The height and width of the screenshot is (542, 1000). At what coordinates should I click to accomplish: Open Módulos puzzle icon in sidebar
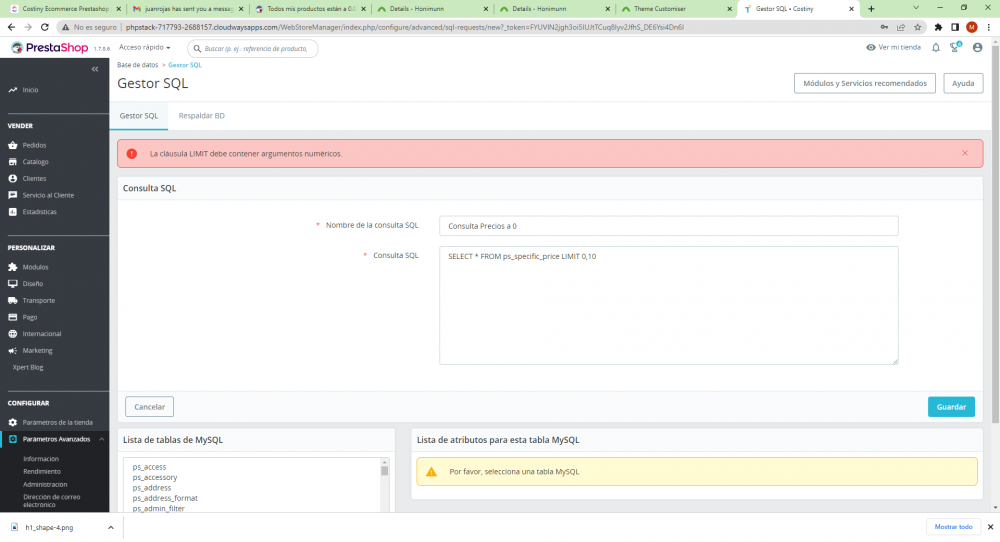13,267
